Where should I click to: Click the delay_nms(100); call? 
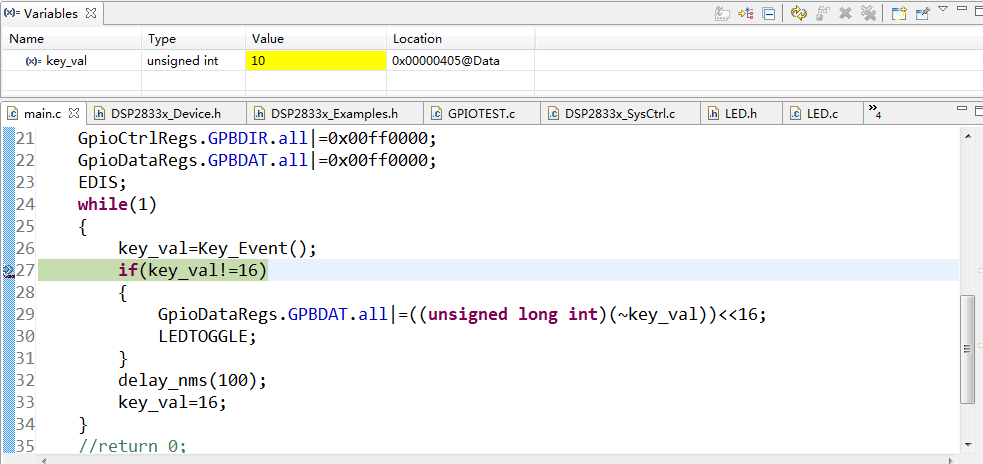tap(192, 380)
